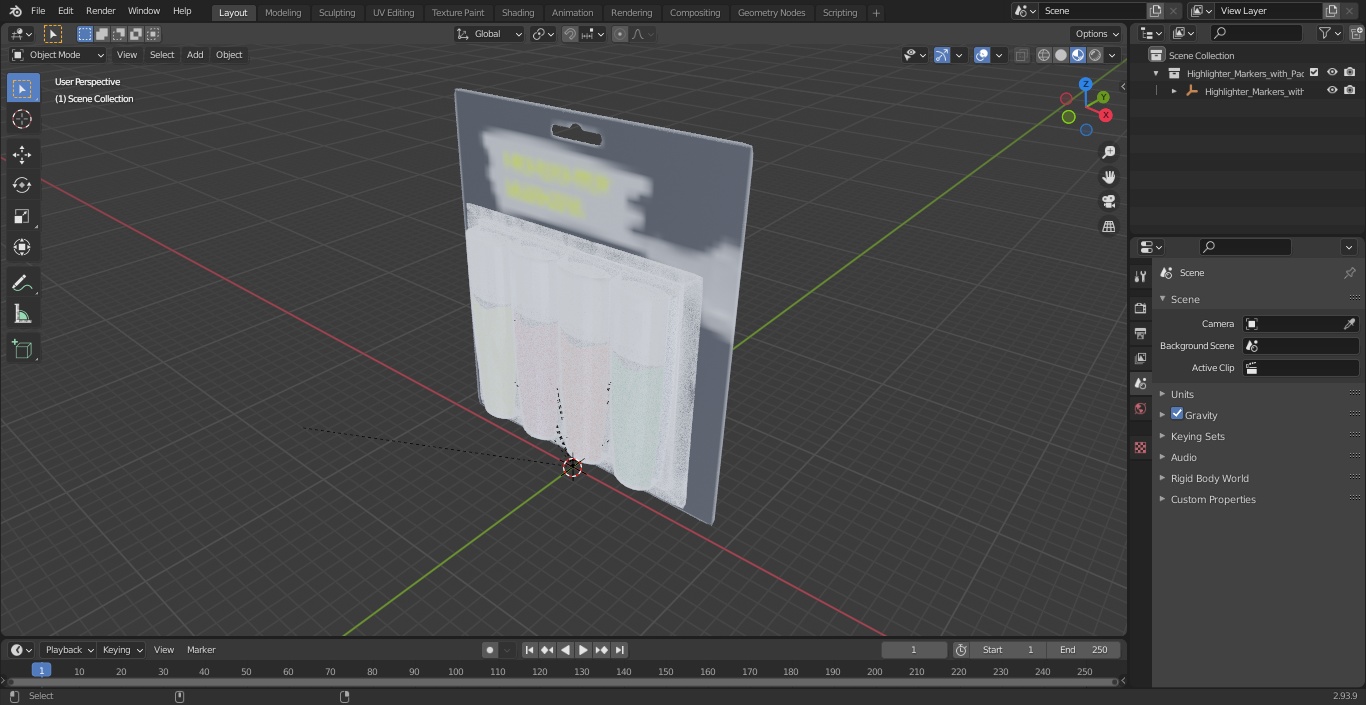Toggle render visibility of Highlighter_Markers_with object

[x=1349, y=91]
